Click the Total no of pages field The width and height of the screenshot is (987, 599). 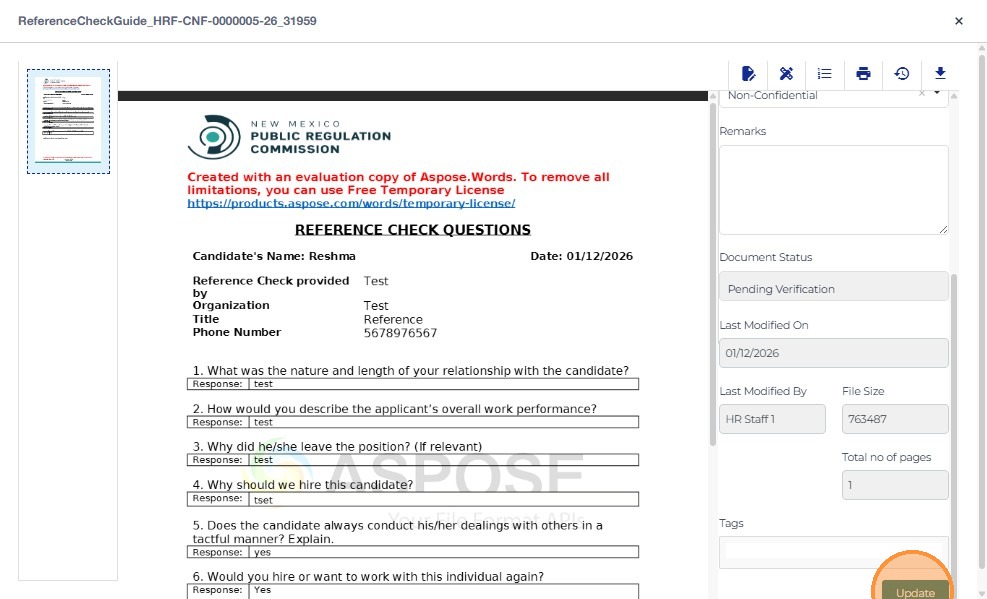[x=895, y=485]
